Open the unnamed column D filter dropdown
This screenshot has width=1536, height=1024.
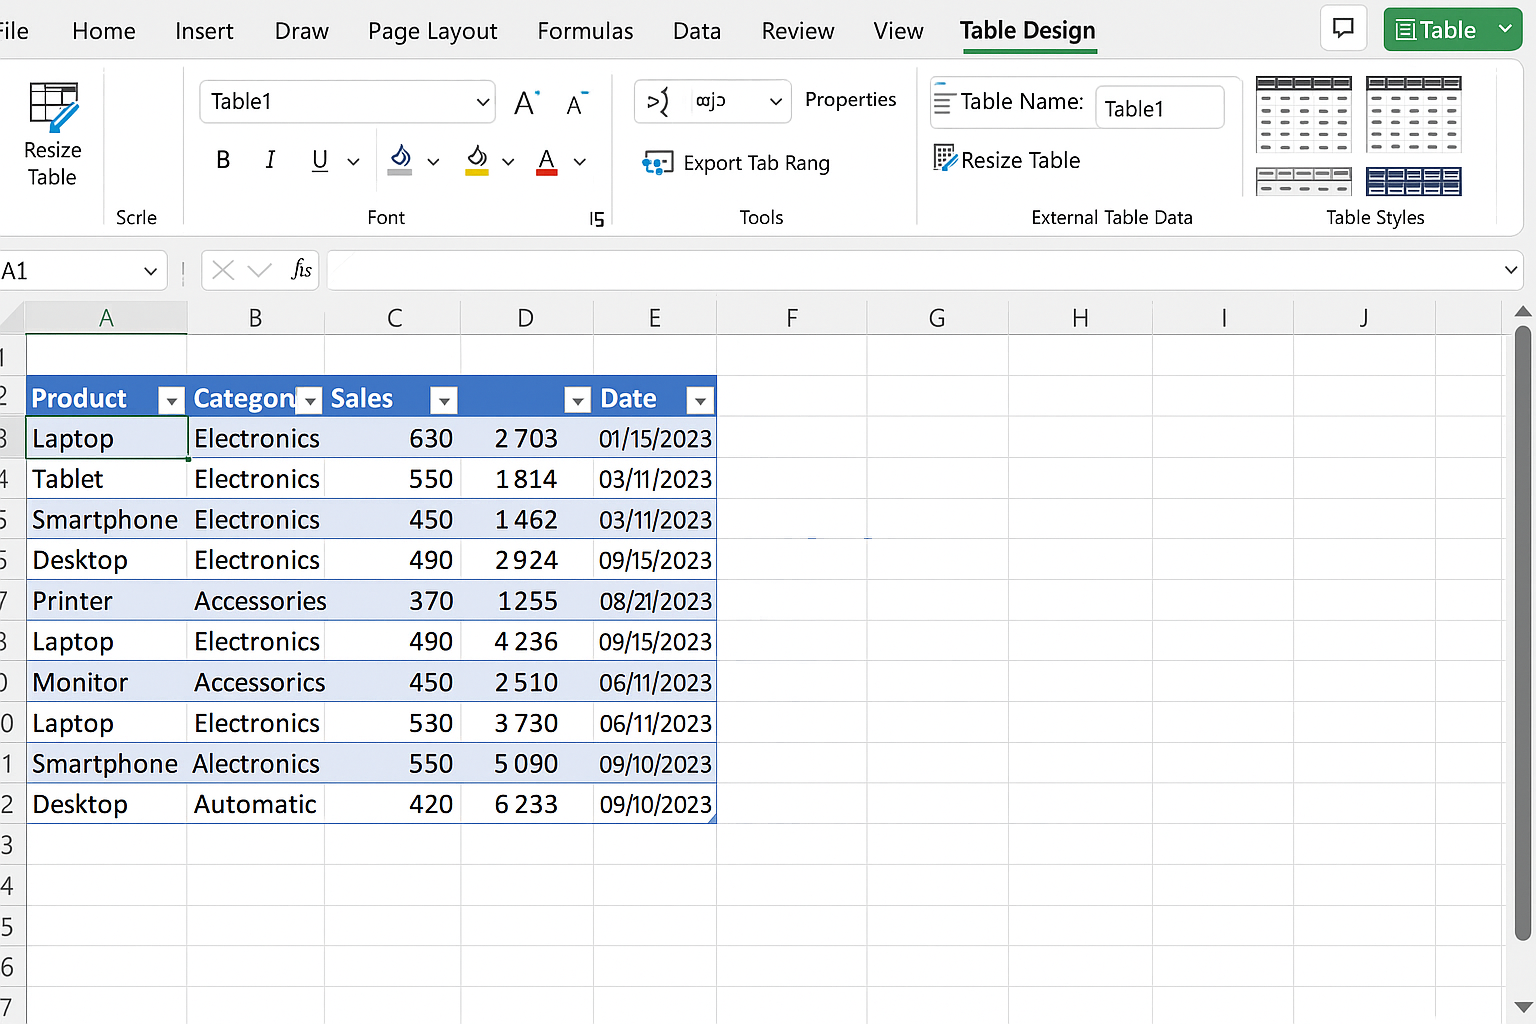point(577,401)
